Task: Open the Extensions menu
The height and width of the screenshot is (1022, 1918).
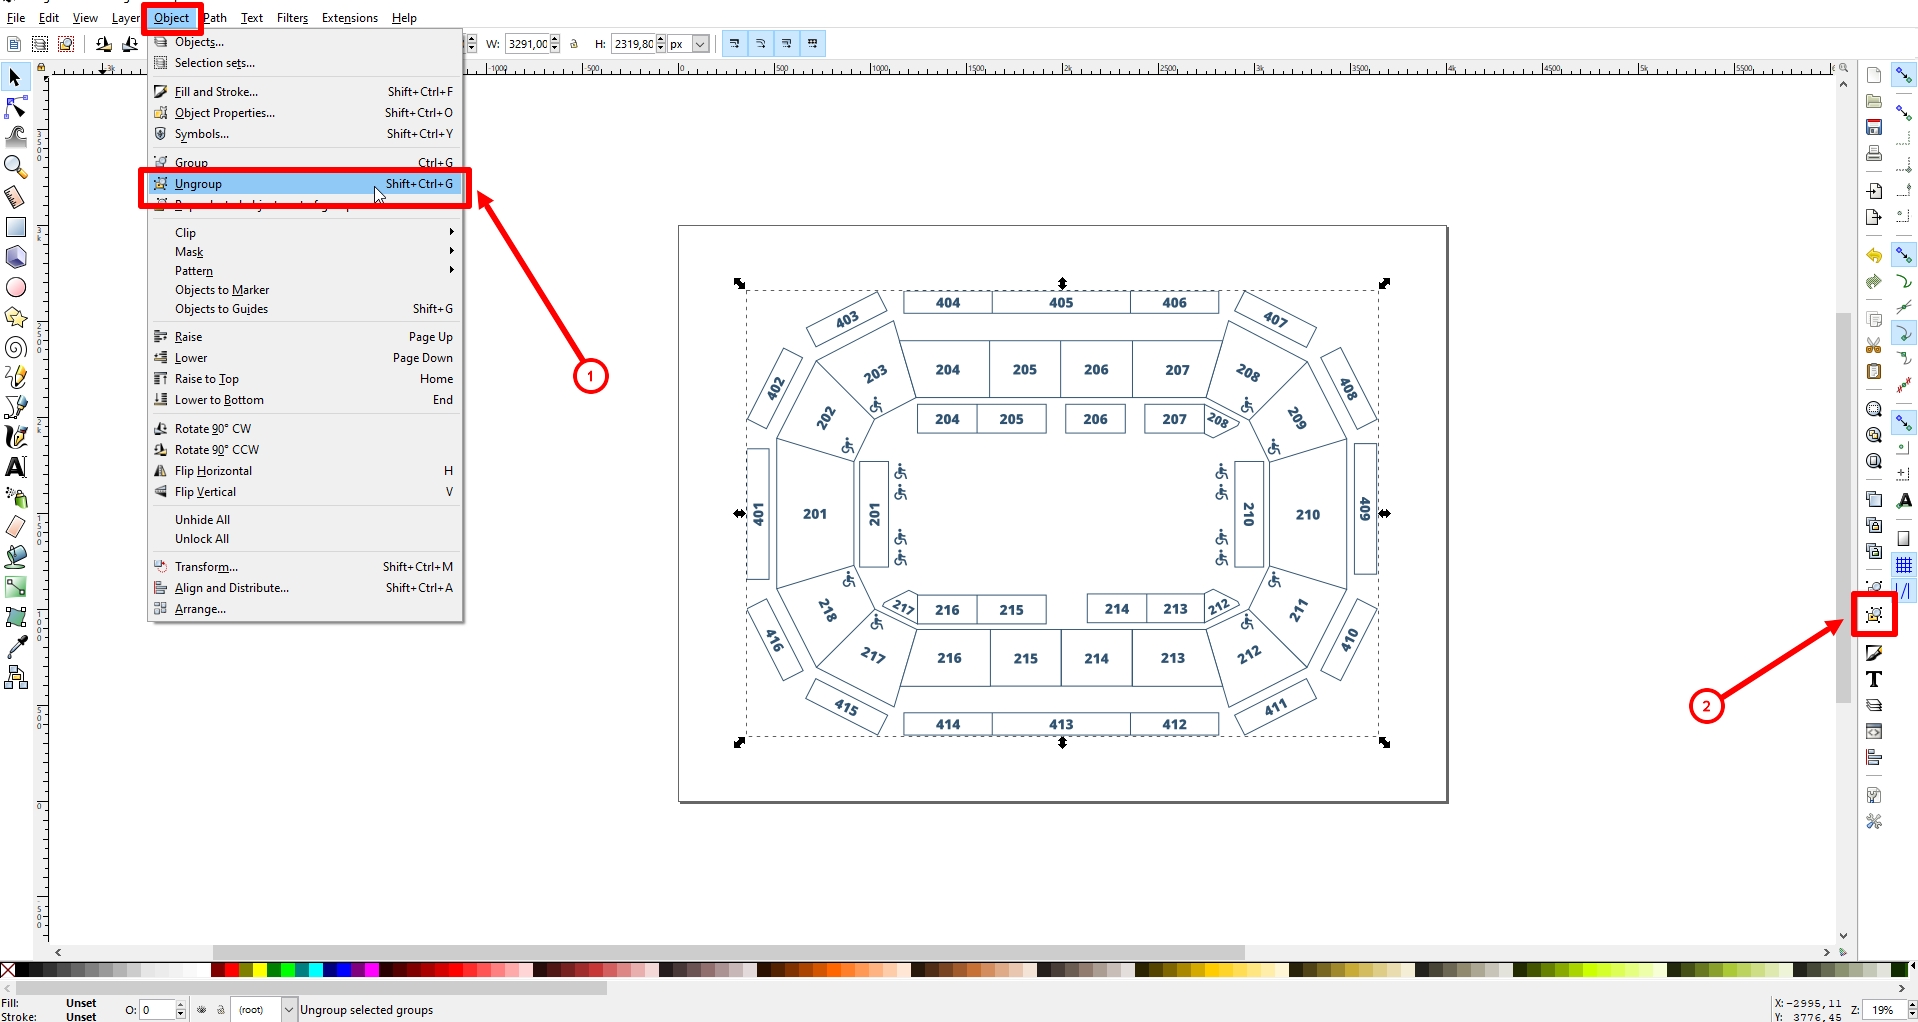Action: point(350,18)
